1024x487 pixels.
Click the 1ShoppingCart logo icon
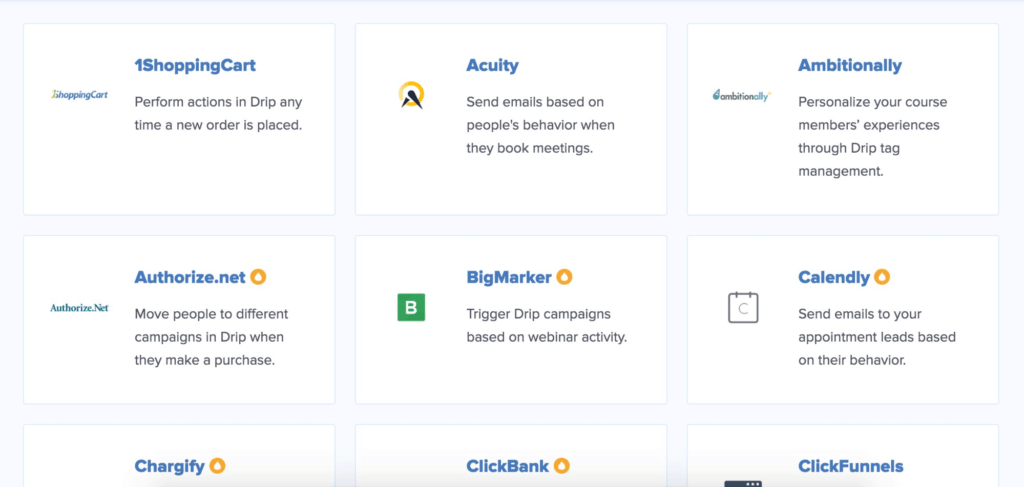[x=79, y=95]
